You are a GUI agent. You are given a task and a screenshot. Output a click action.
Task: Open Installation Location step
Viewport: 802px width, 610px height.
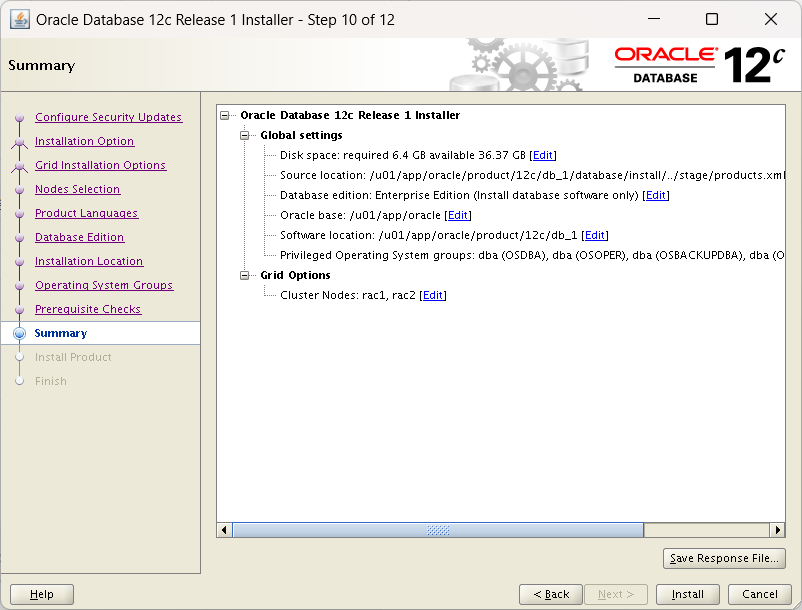coord(89,261)
